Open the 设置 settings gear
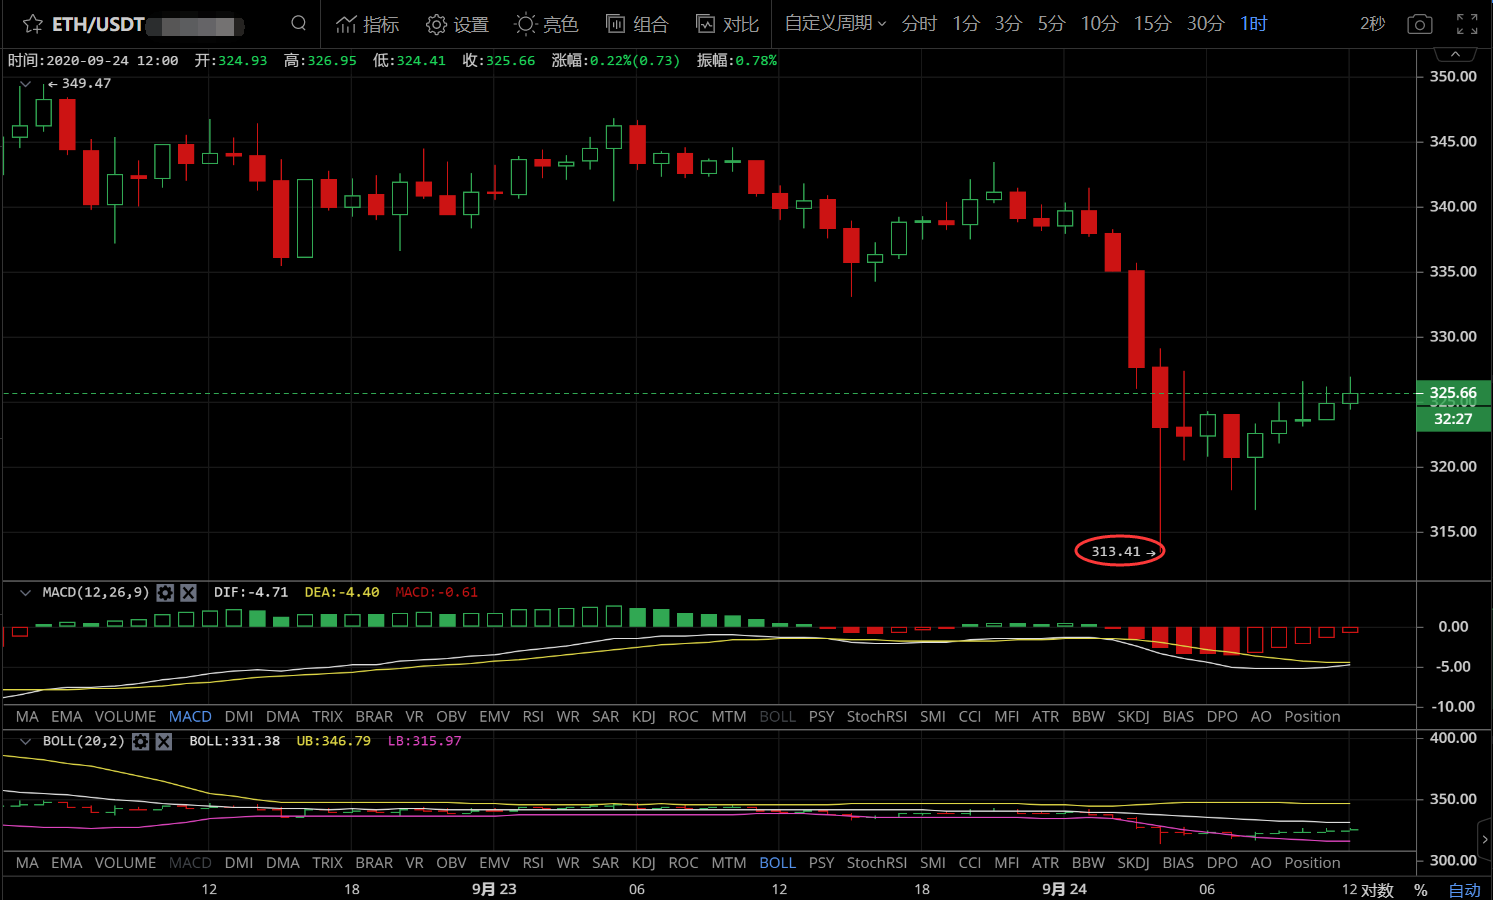The image size is (1493, 900). (457, 24)
